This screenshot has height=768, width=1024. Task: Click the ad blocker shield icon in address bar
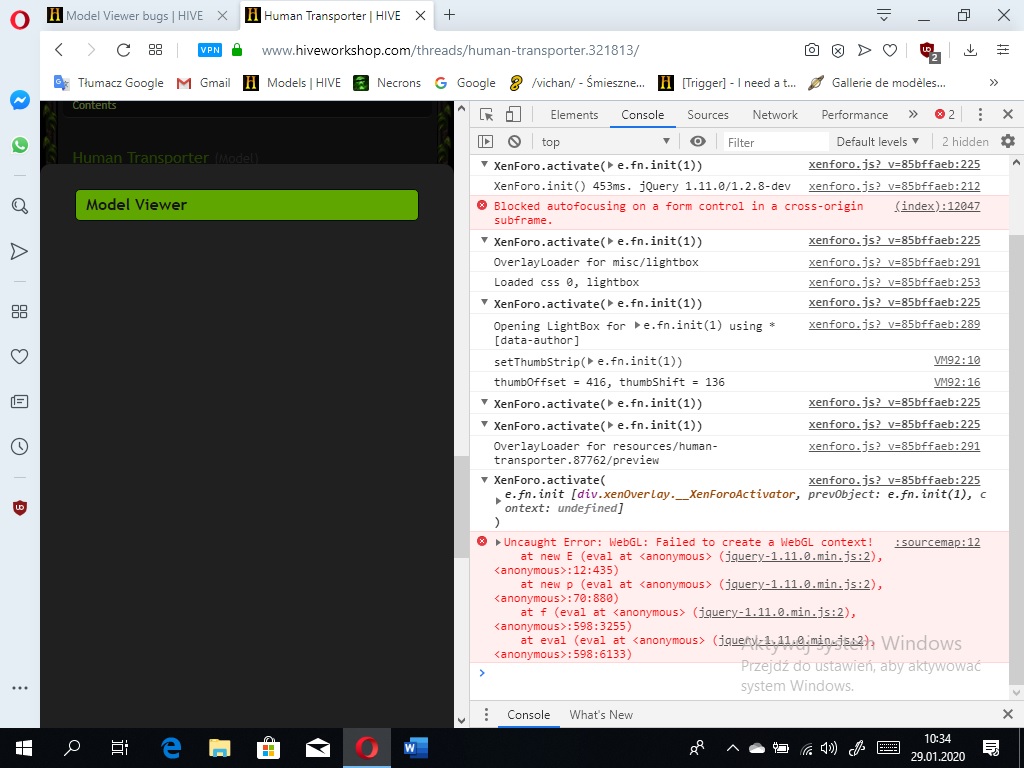point(838,50)
